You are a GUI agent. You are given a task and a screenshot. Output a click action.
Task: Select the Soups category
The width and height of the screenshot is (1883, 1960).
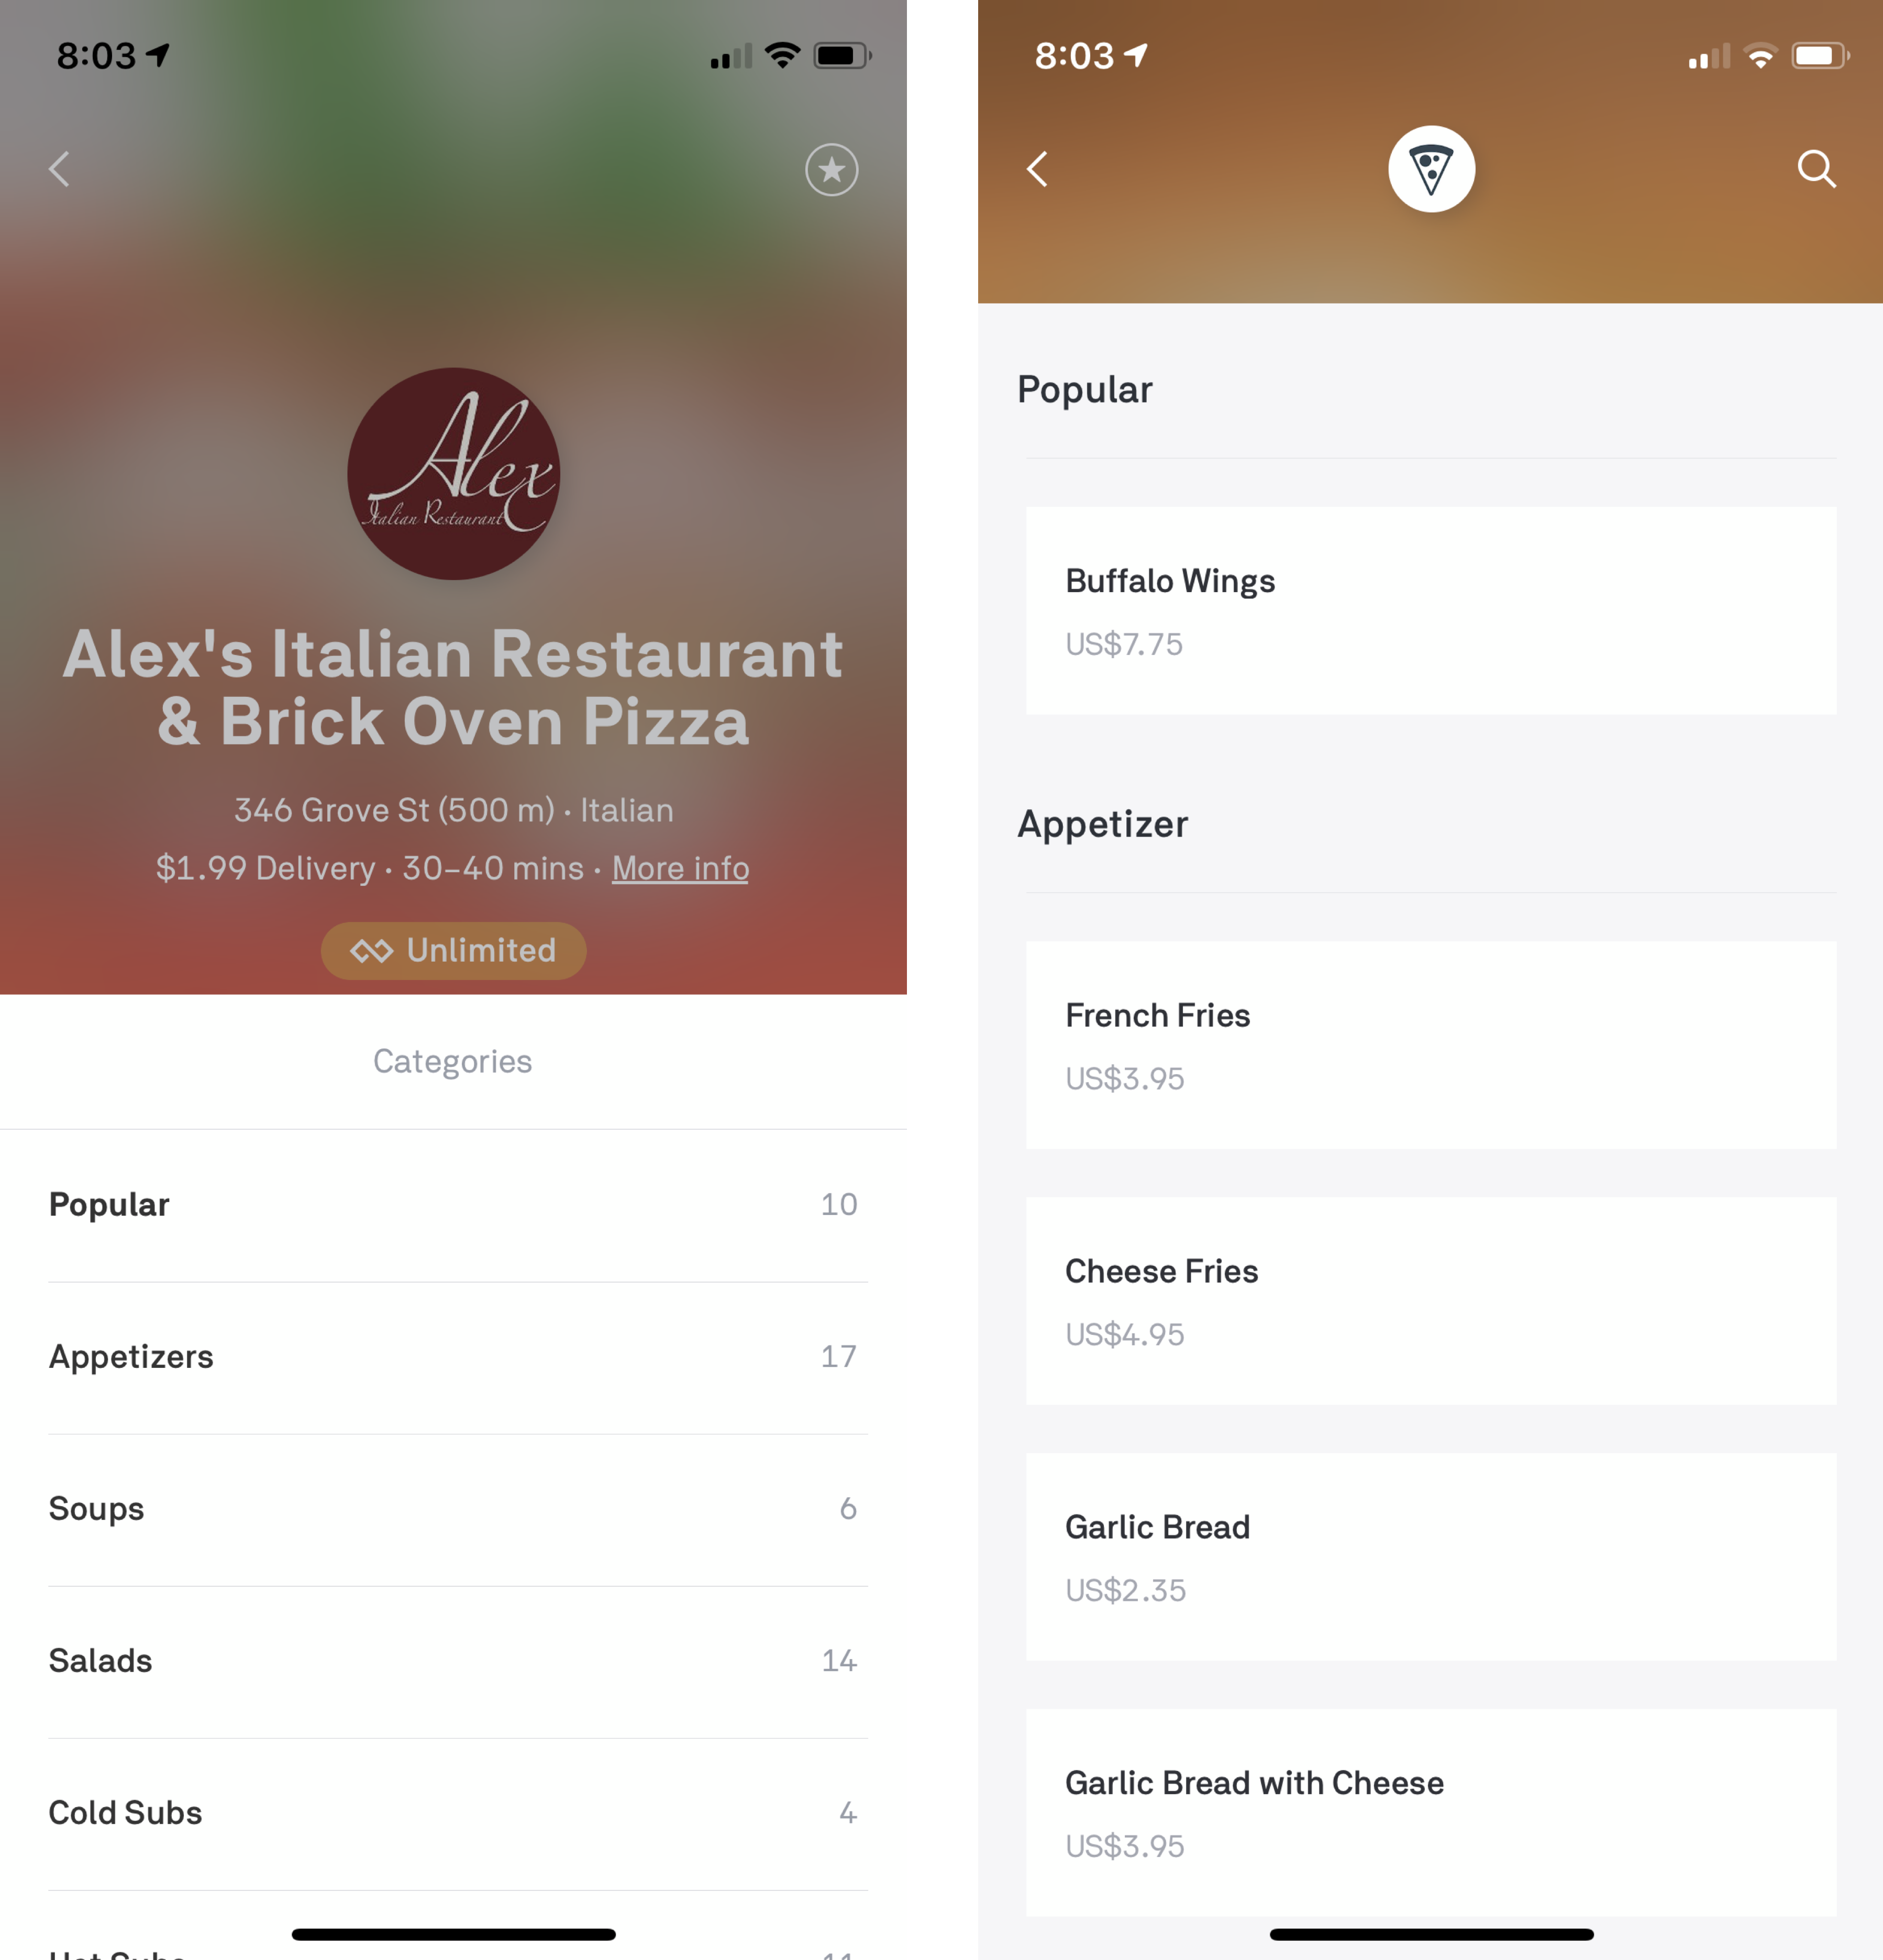[451, 1507]
